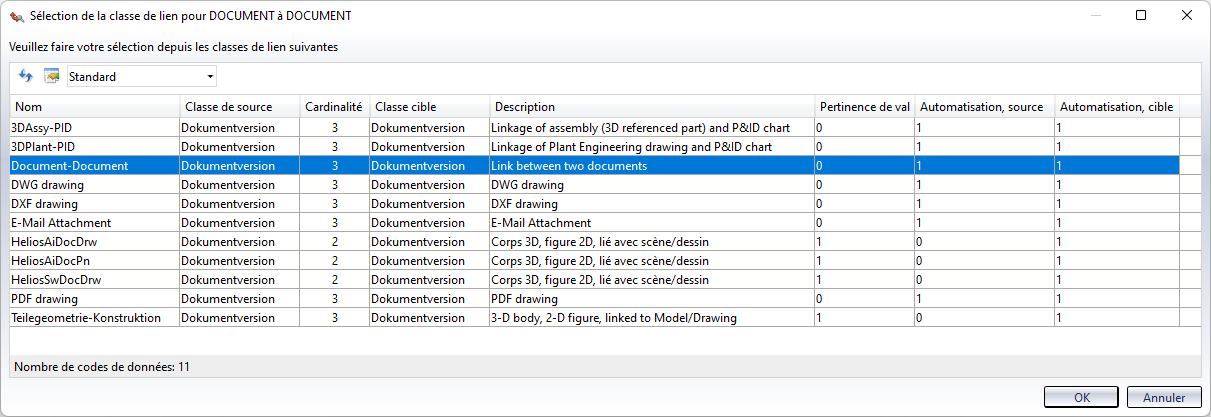Viewport: 1211px width, 417px height.
Task: Close the link class selection dialog
Action: 1187,16
